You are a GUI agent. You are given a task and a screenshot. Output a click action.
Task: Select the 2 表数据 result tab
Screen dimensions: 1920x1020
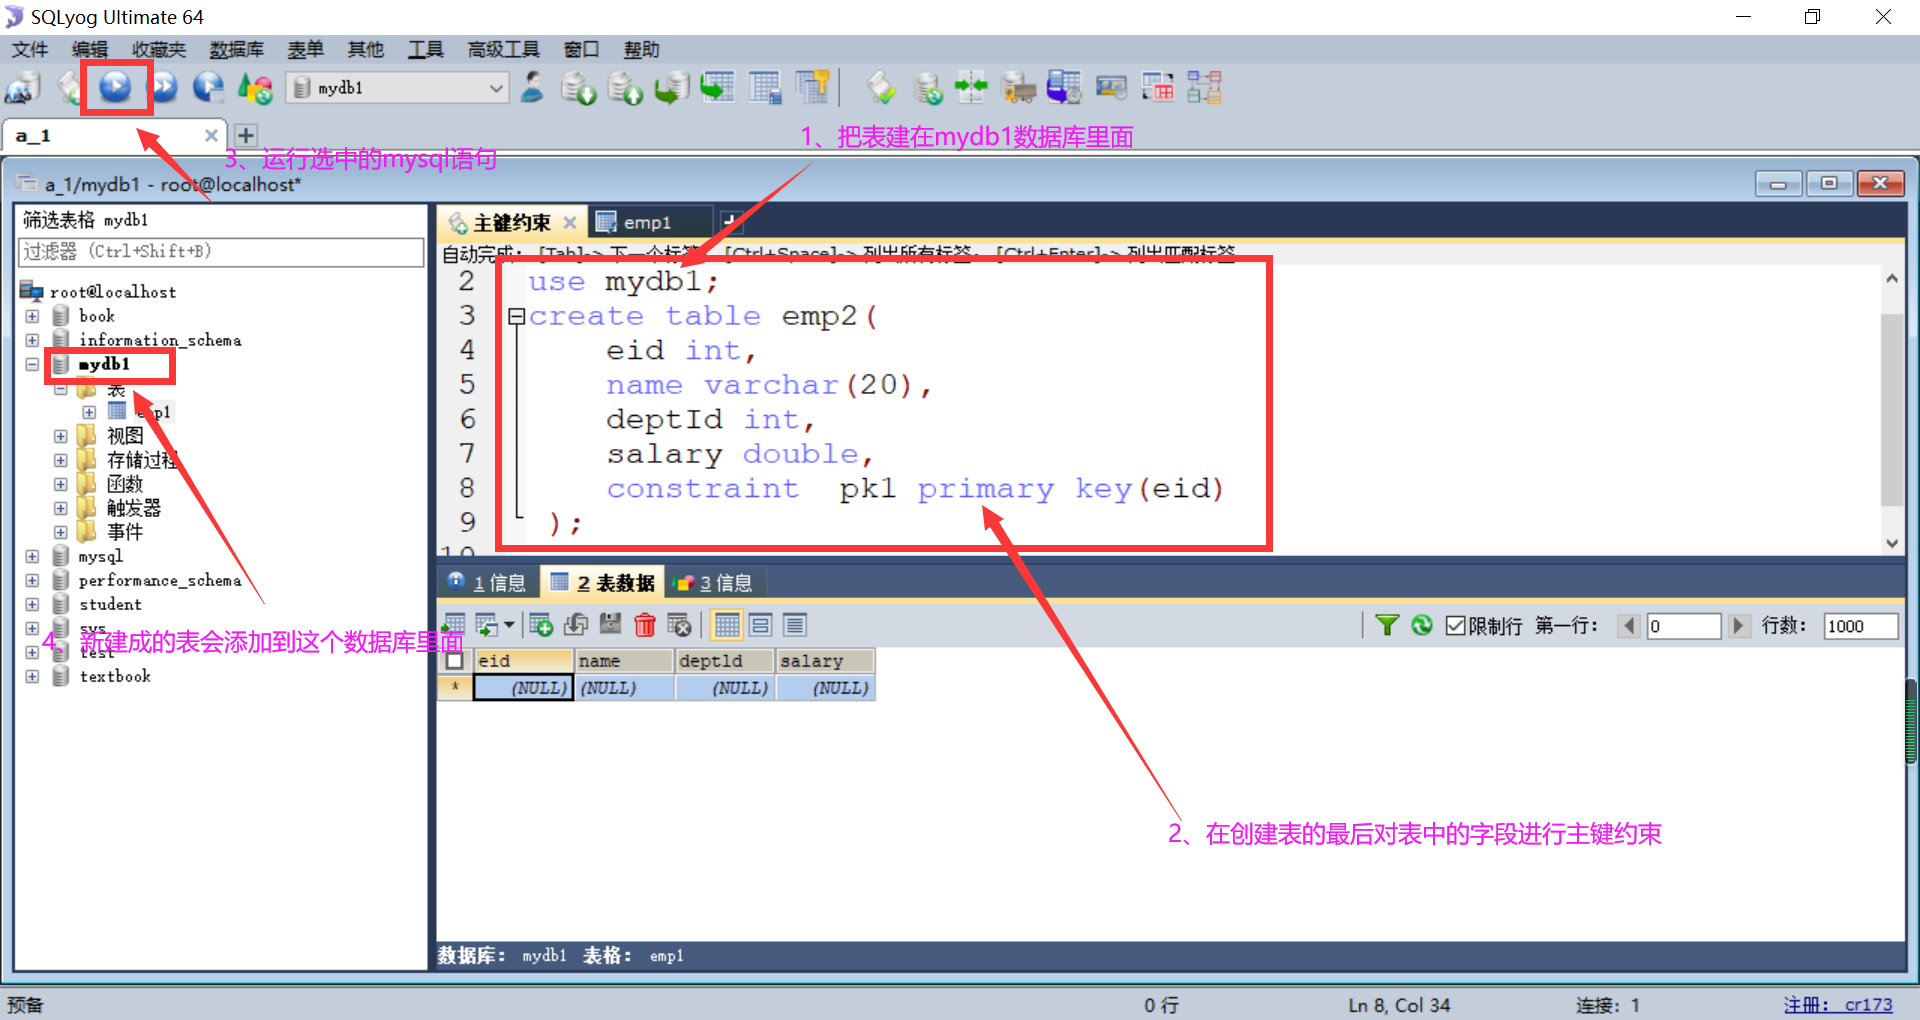pos(604,582)
